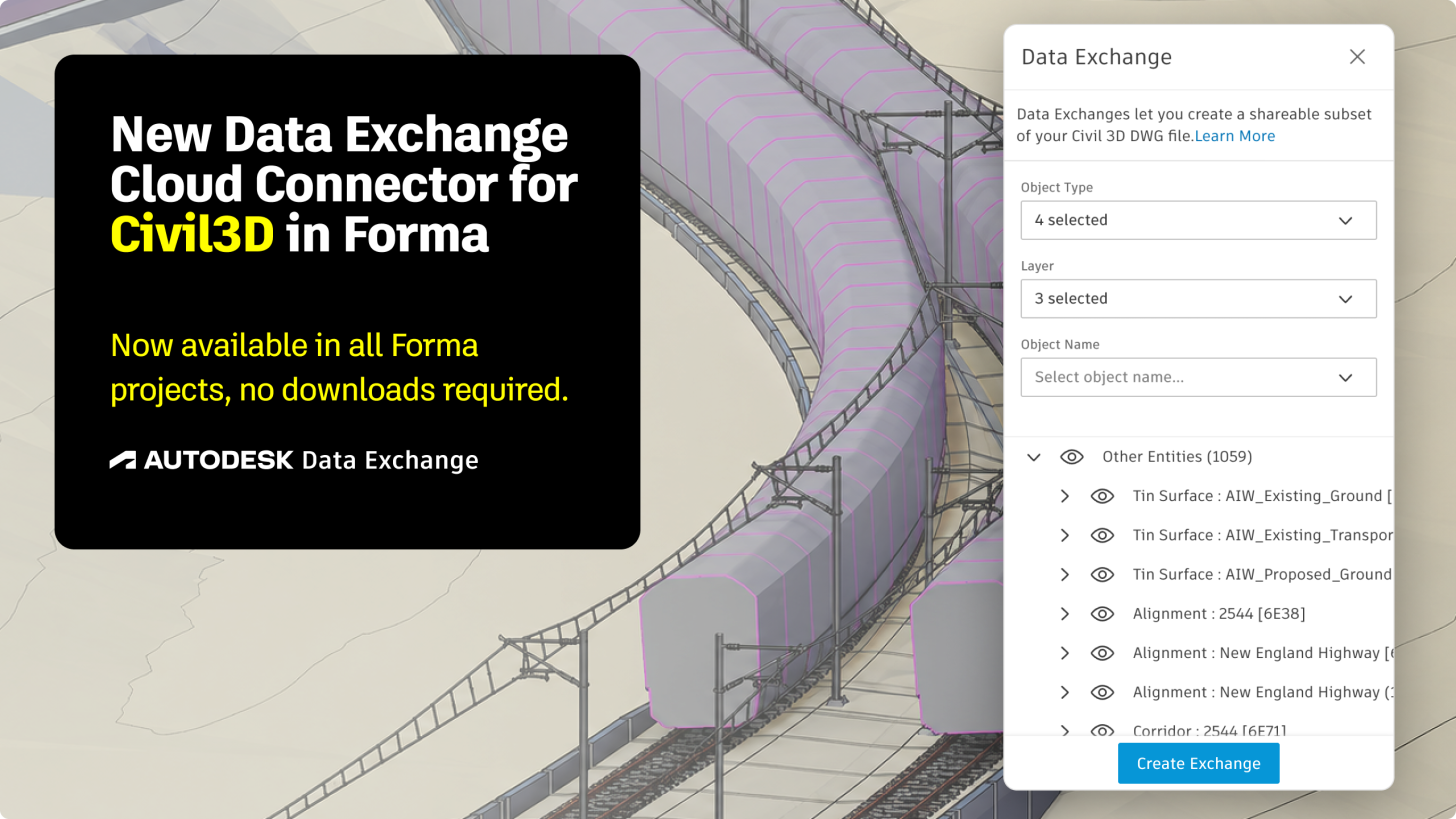Viewport: 1456px width, 819px height.
Task: Toggle eye icon for second New England Highway alignment
Action: (x=1102, y=692)
